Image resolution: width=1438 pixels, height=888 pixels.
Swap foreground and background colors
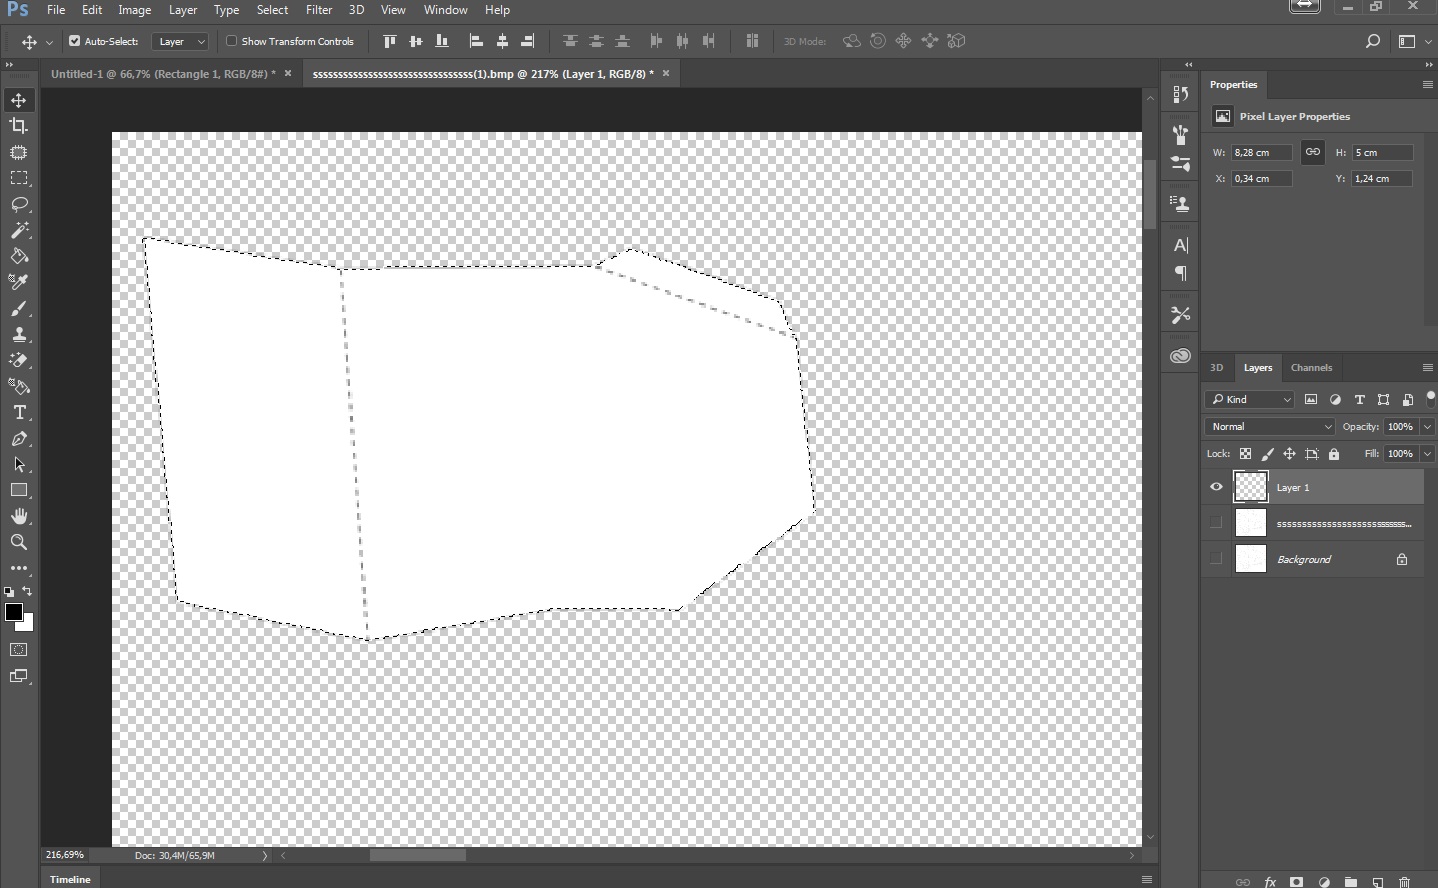(x=27, y=592)
